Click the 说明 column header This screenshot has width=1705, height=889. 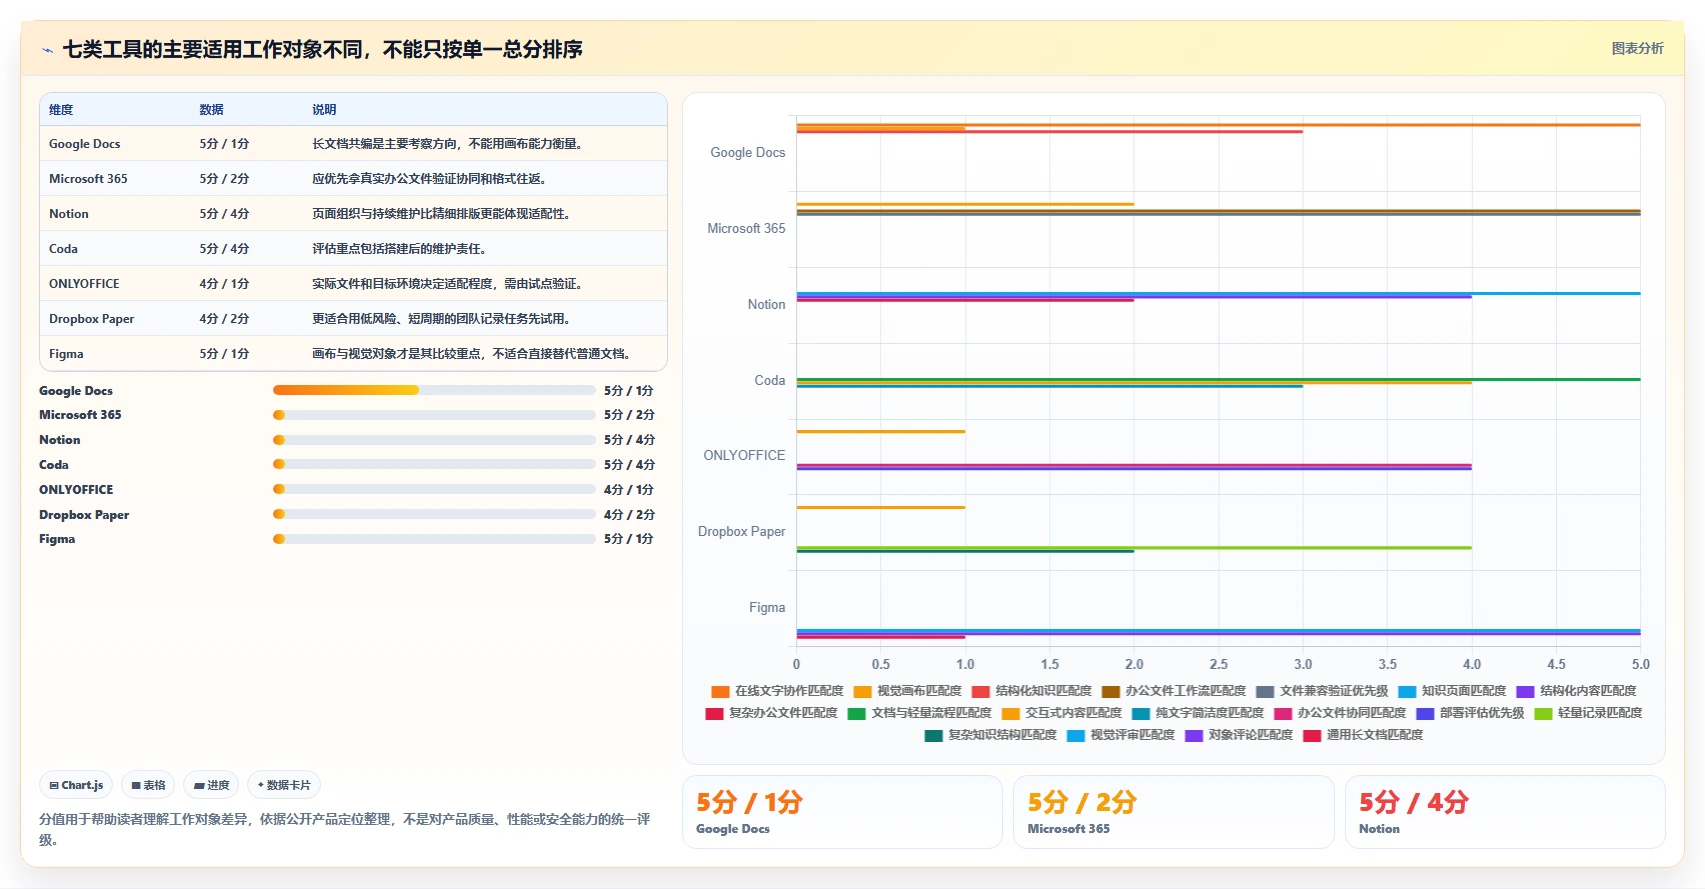324,110
